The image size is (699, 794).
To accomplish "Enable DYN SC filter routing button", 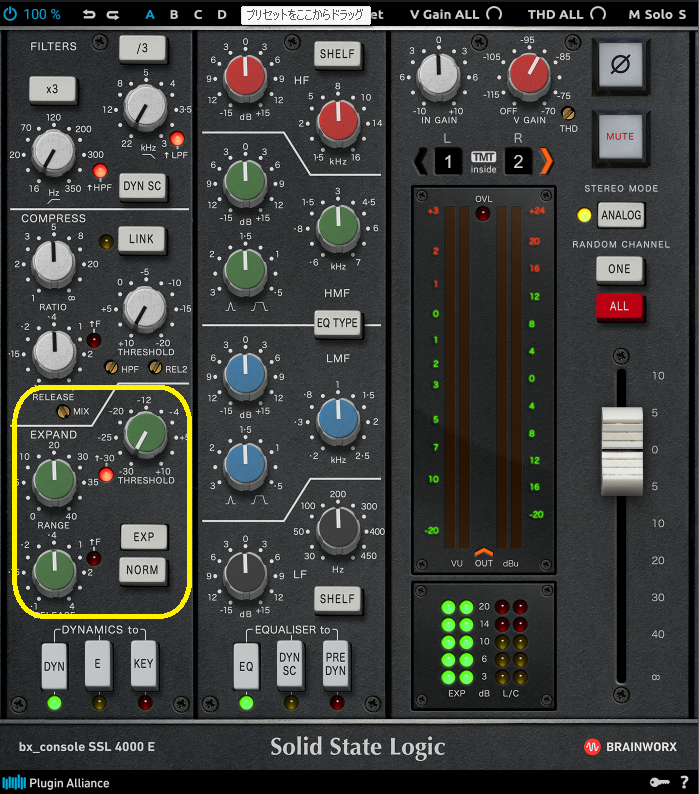I will 142,186.
